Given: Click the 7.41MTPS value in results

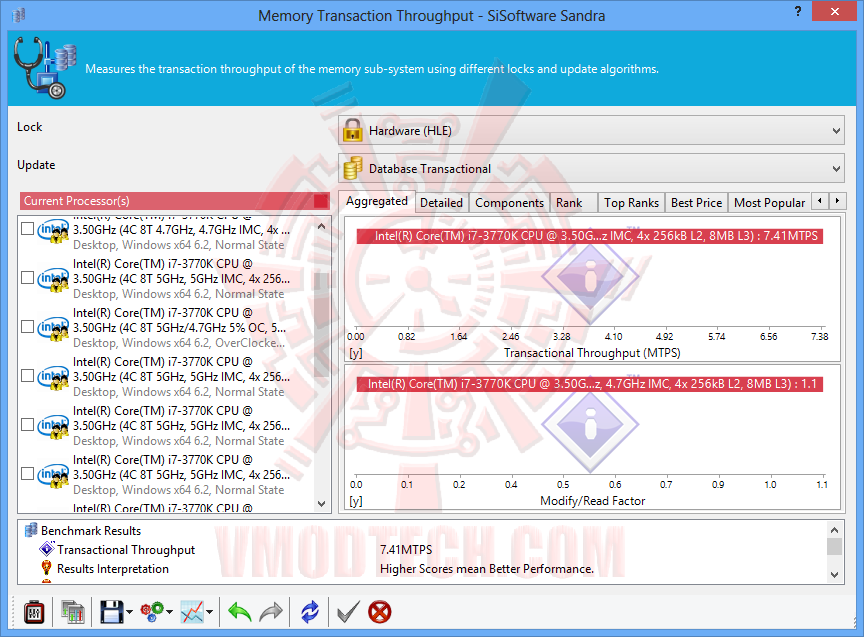Looking at the screenshot, I should click(x=406, y=549).
